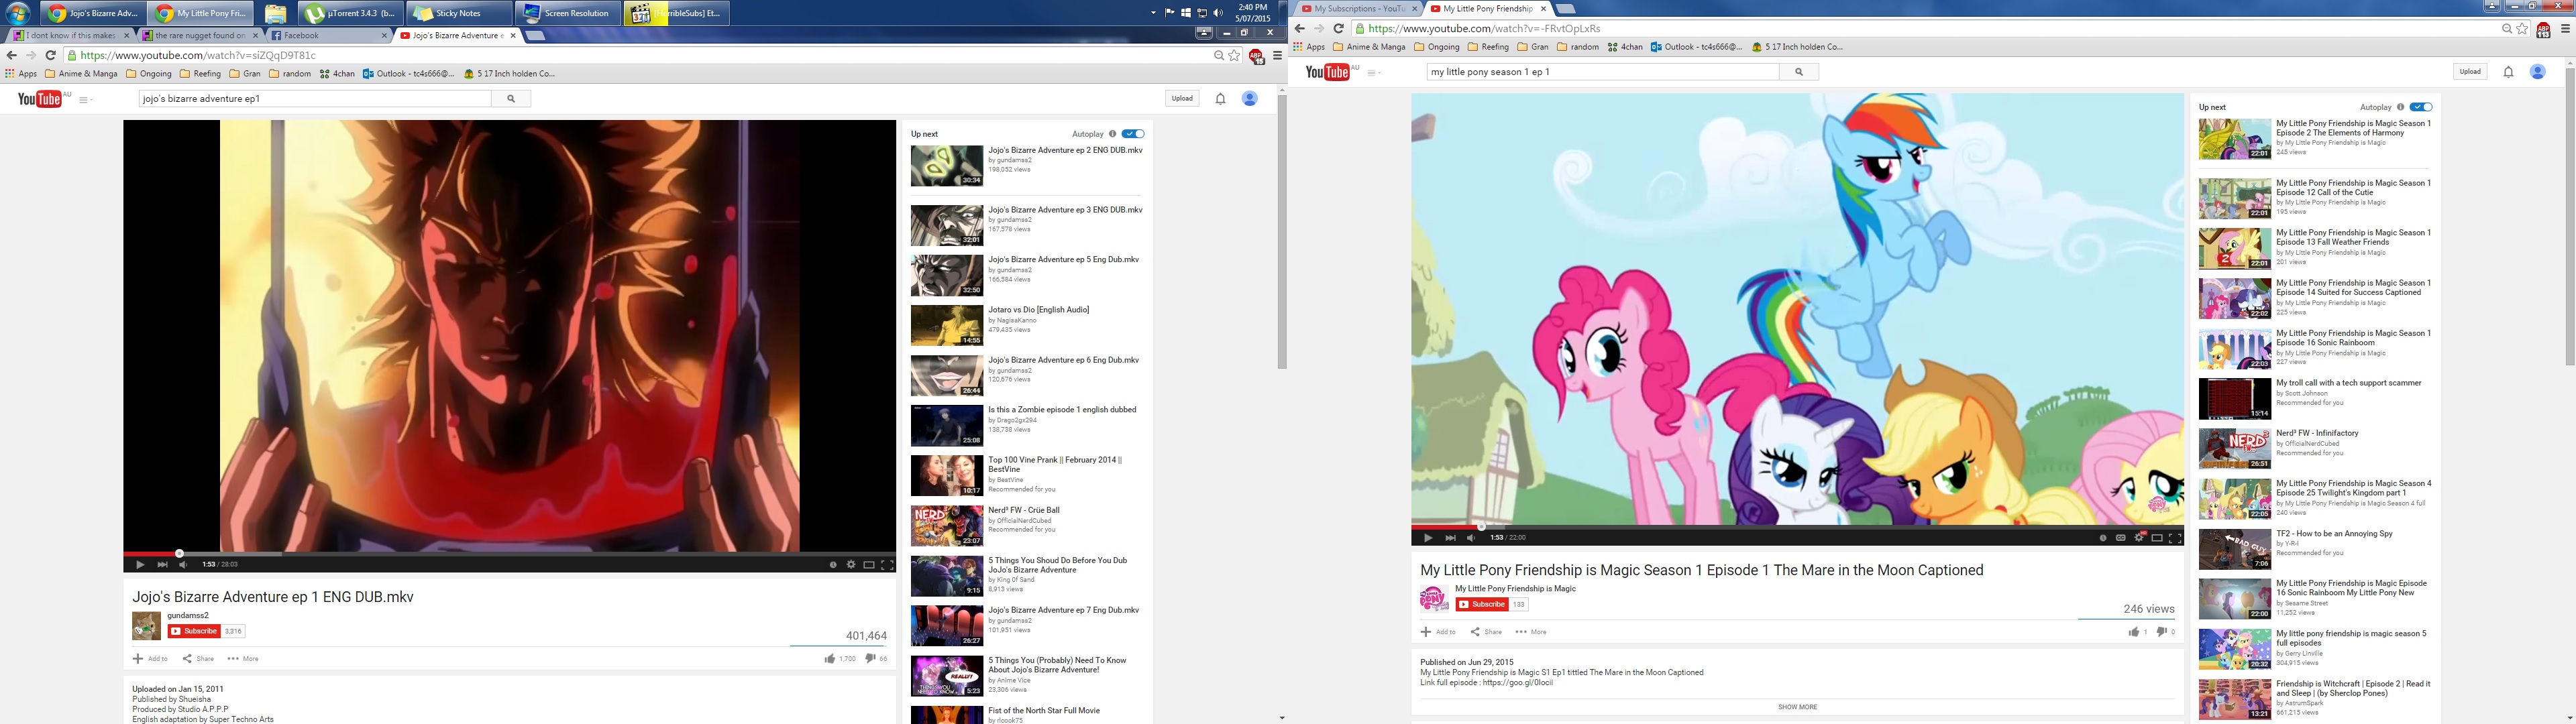The height and width of the screenshot is (724, 2576).
Task: Turn on captions in My Little Pony player
Action: [x=2120, y=538]
